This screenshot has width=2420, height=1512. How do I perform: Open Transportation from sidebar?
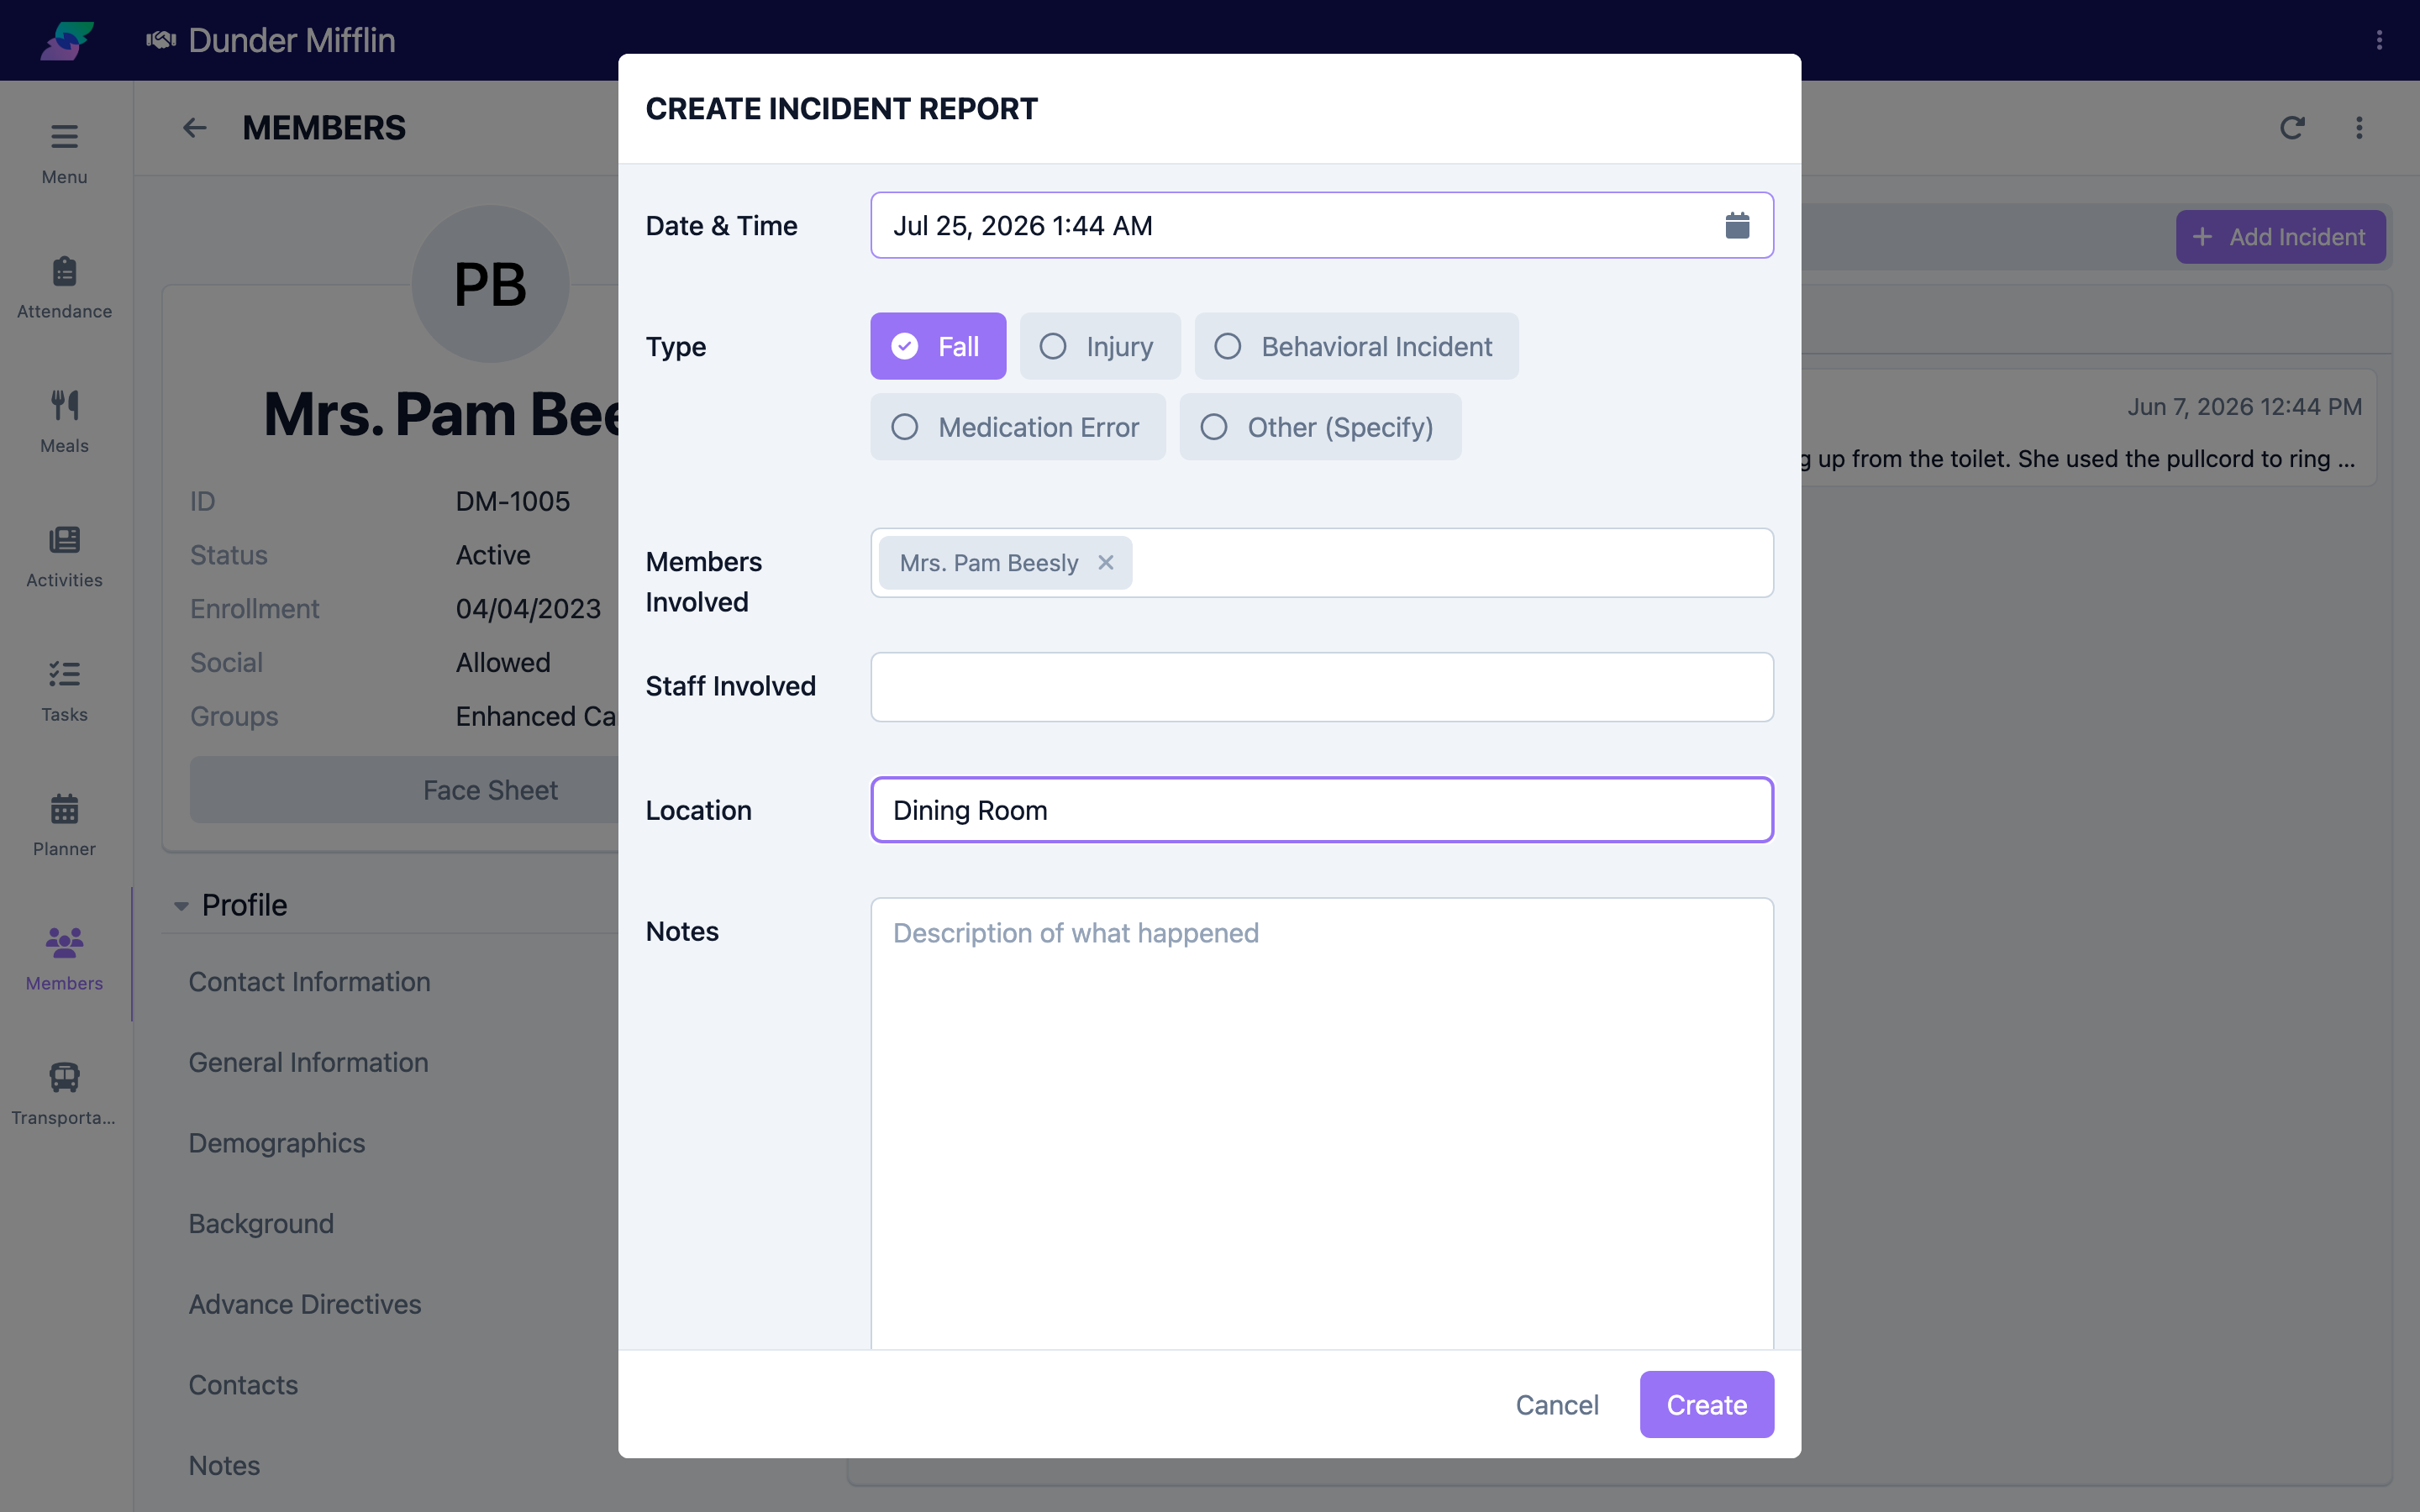[64, 1093]
